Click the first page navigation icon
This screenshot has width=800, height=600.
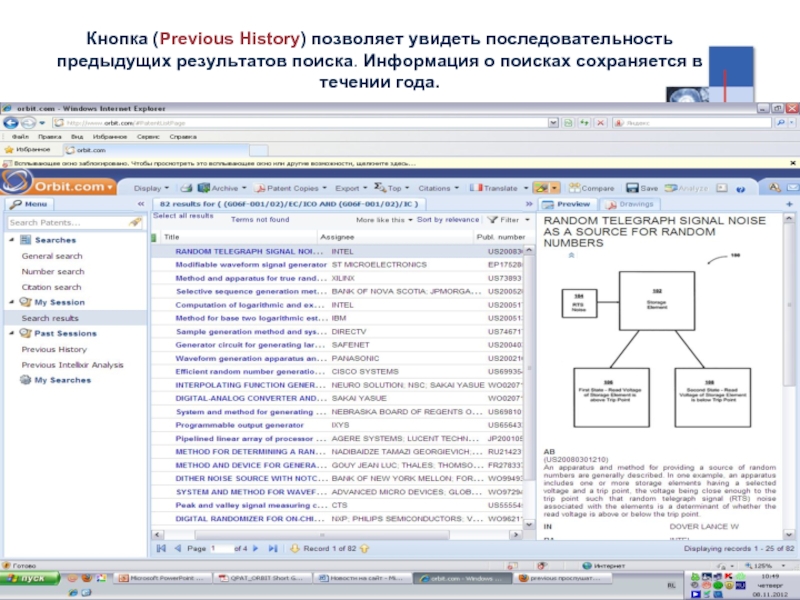click(161, 548)
